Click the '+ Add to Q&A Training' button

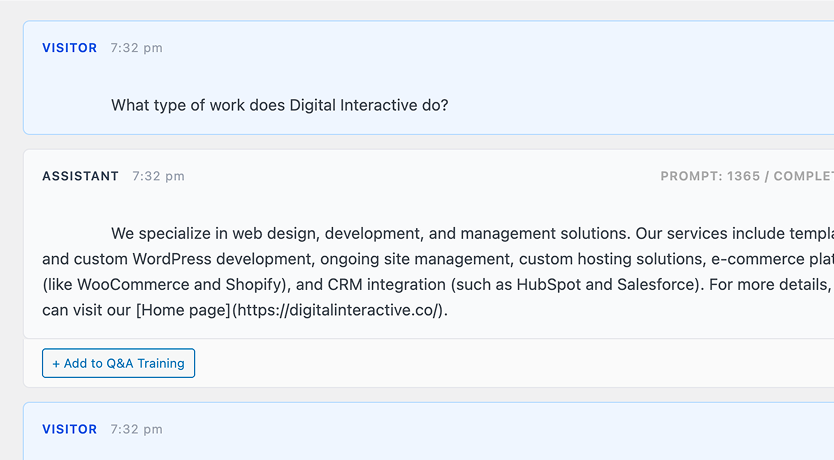(x=118, y=363)
